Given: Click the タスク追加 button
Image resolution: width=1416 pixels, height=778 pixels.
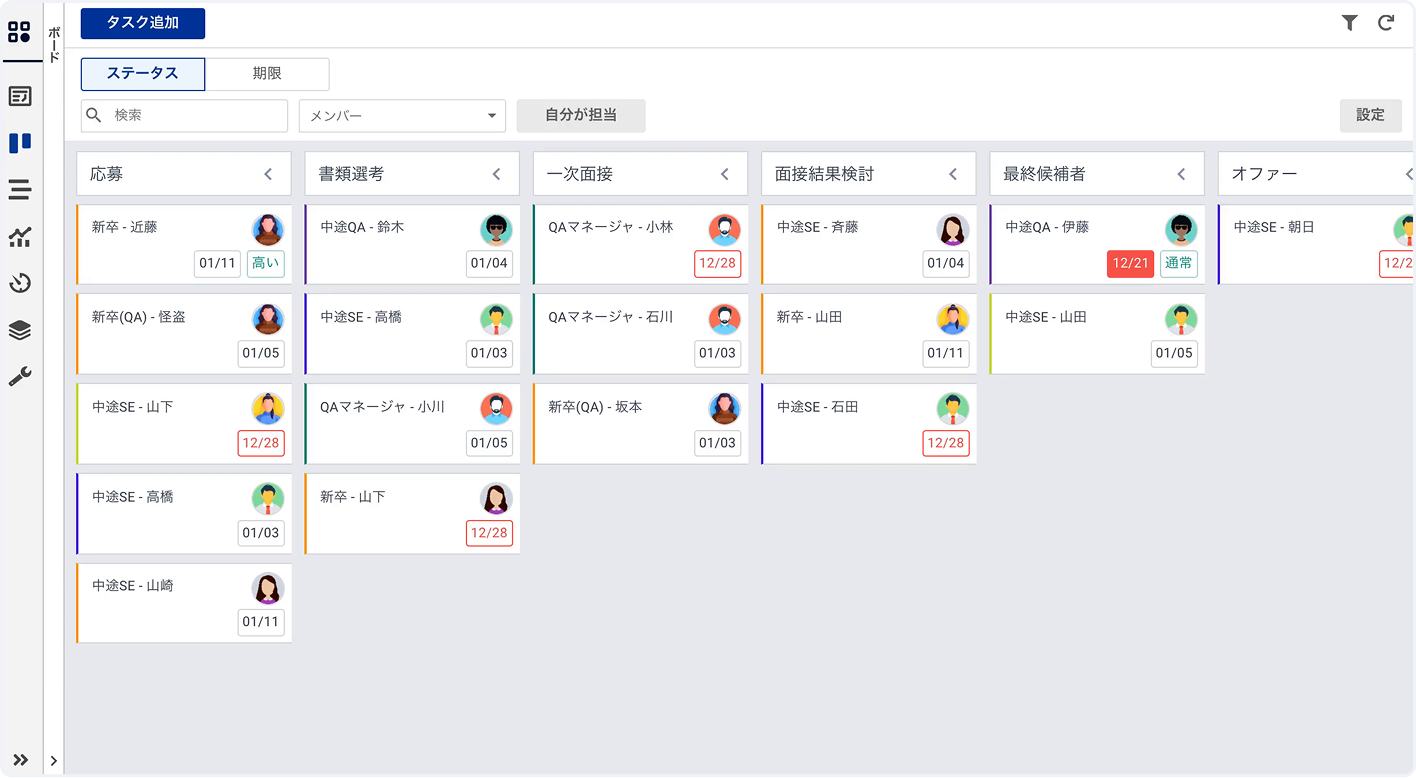Looking at the screenshot, I should pos(142,23).
